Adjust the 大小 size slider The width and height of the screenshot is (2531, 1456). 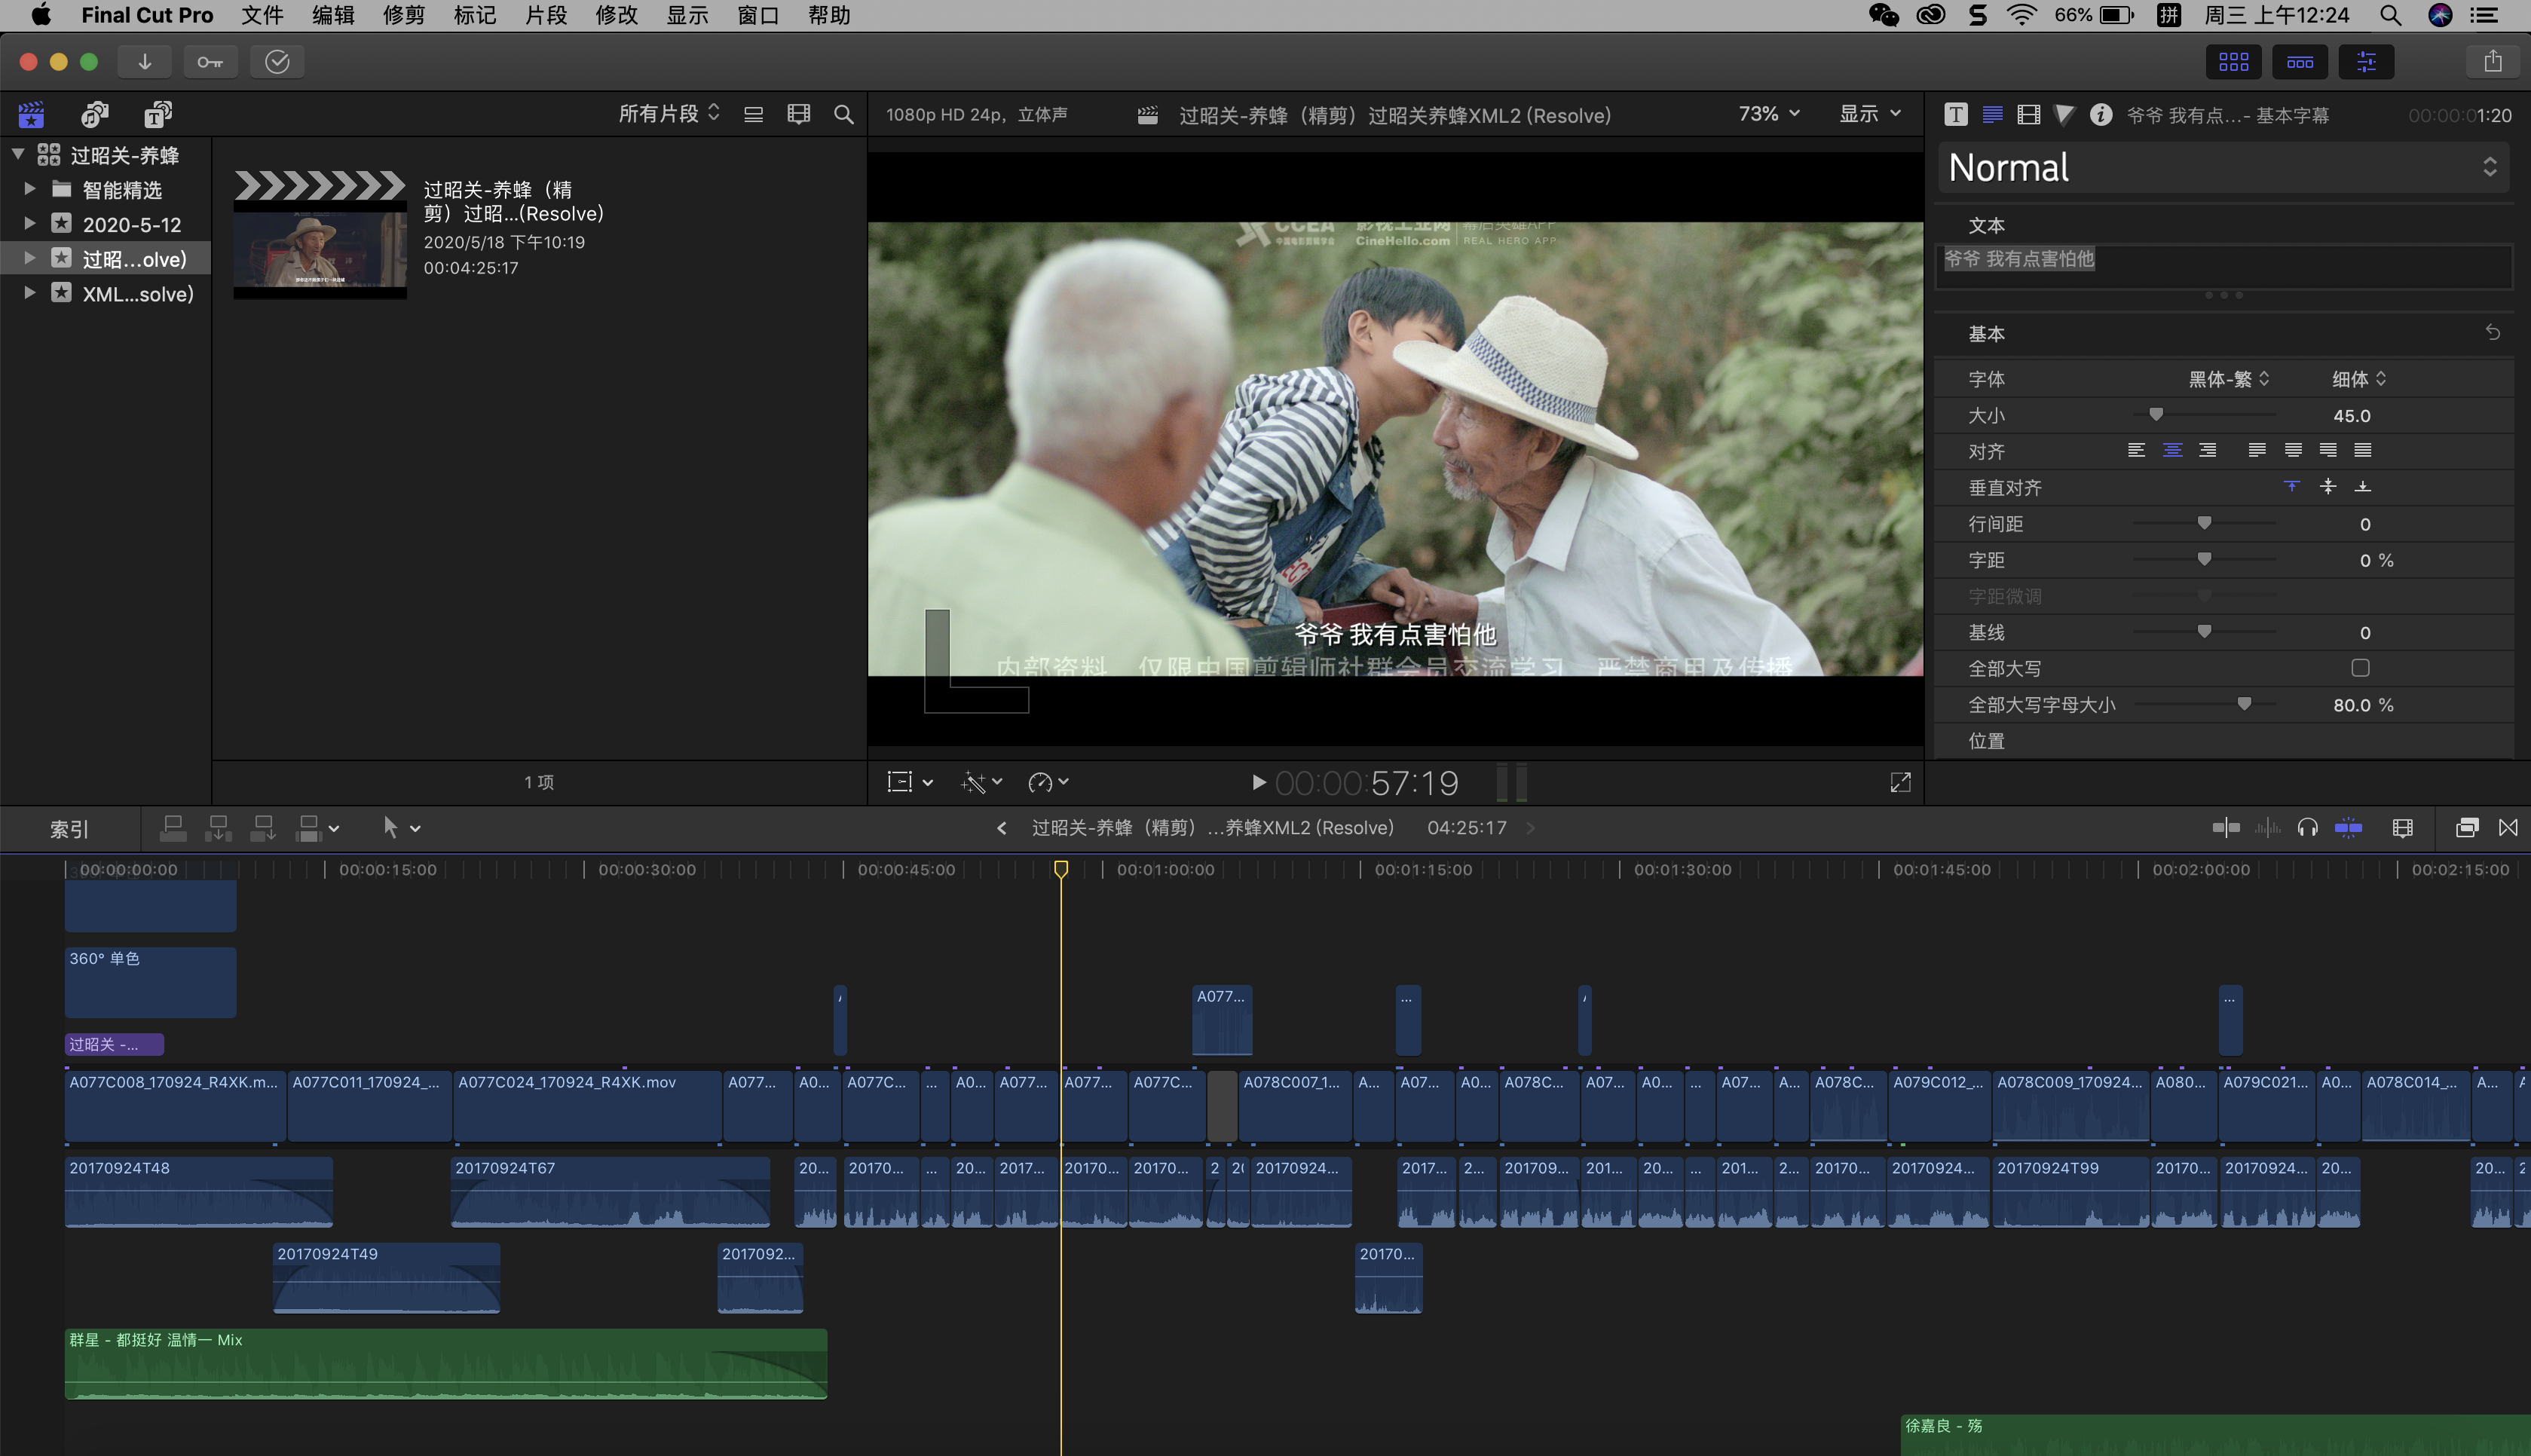pos(2156,415)
